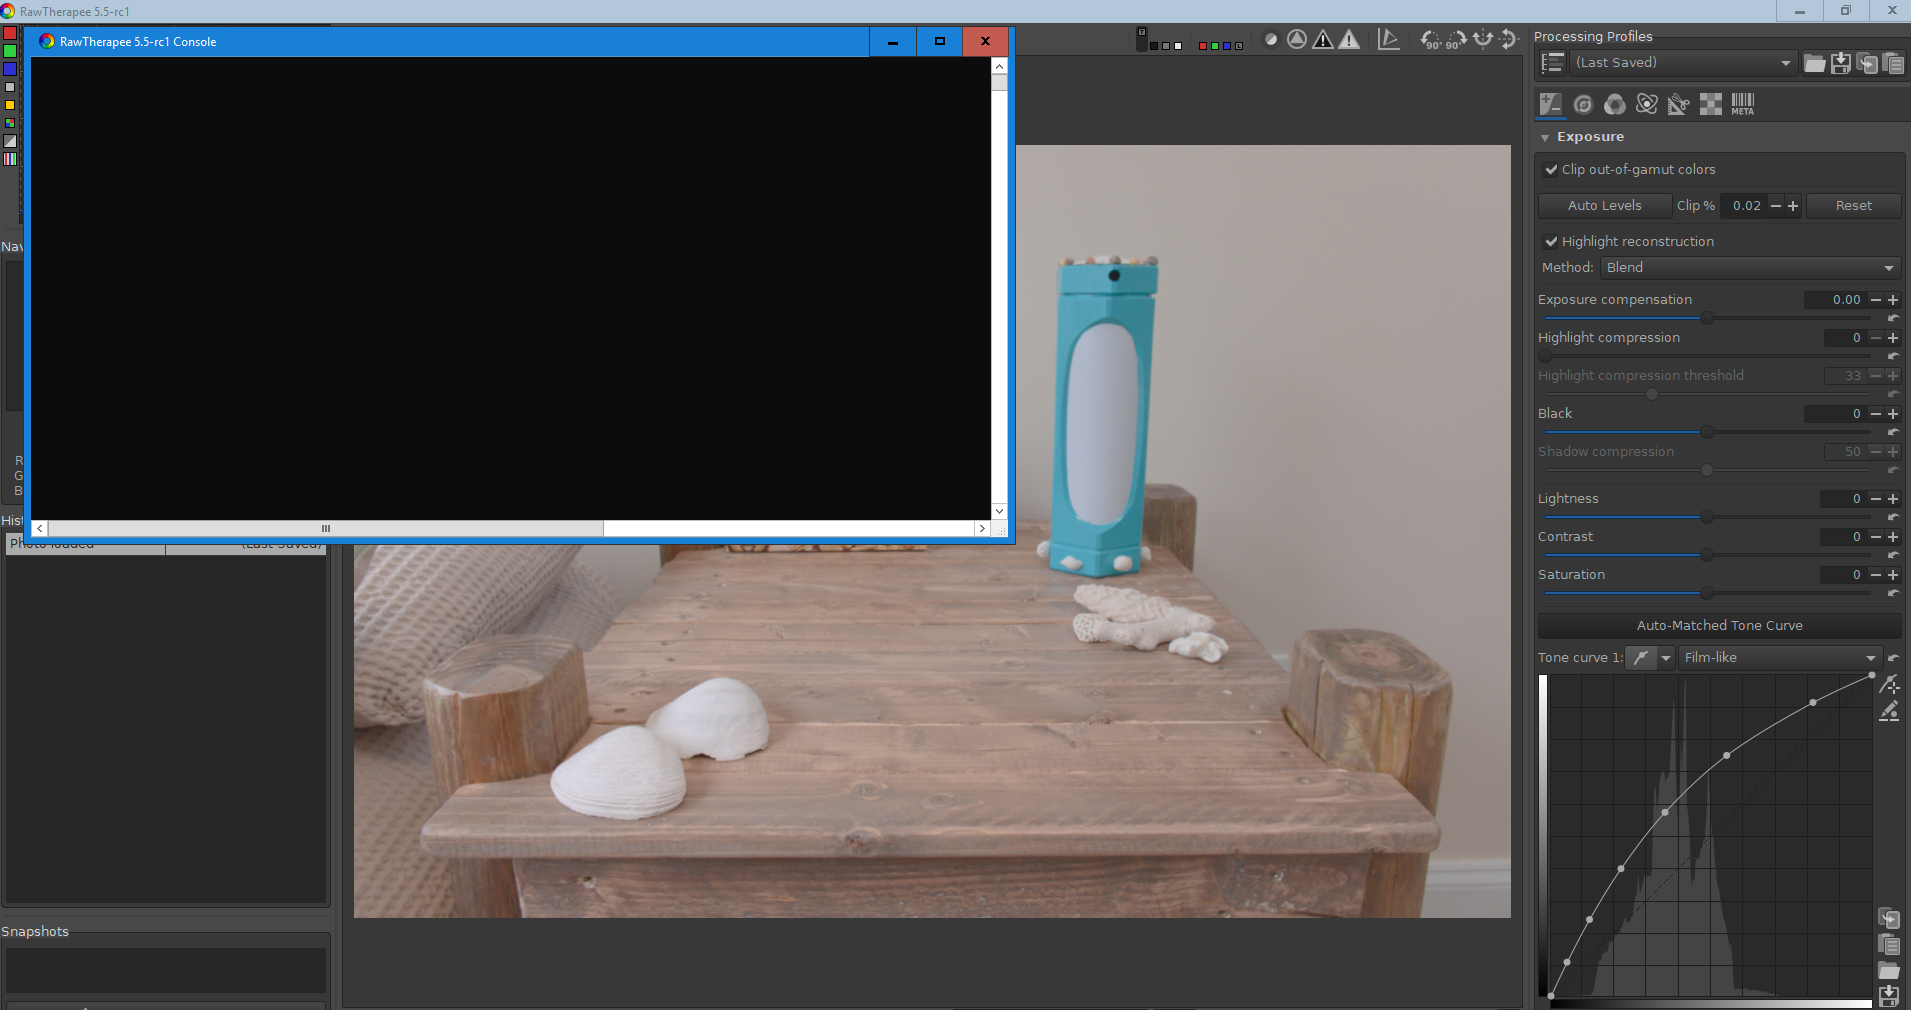This screenshot has height=1010, width=1911.
Task: Click the Clip % value field
Action: pyautogui.click(x=1746, y=206)
